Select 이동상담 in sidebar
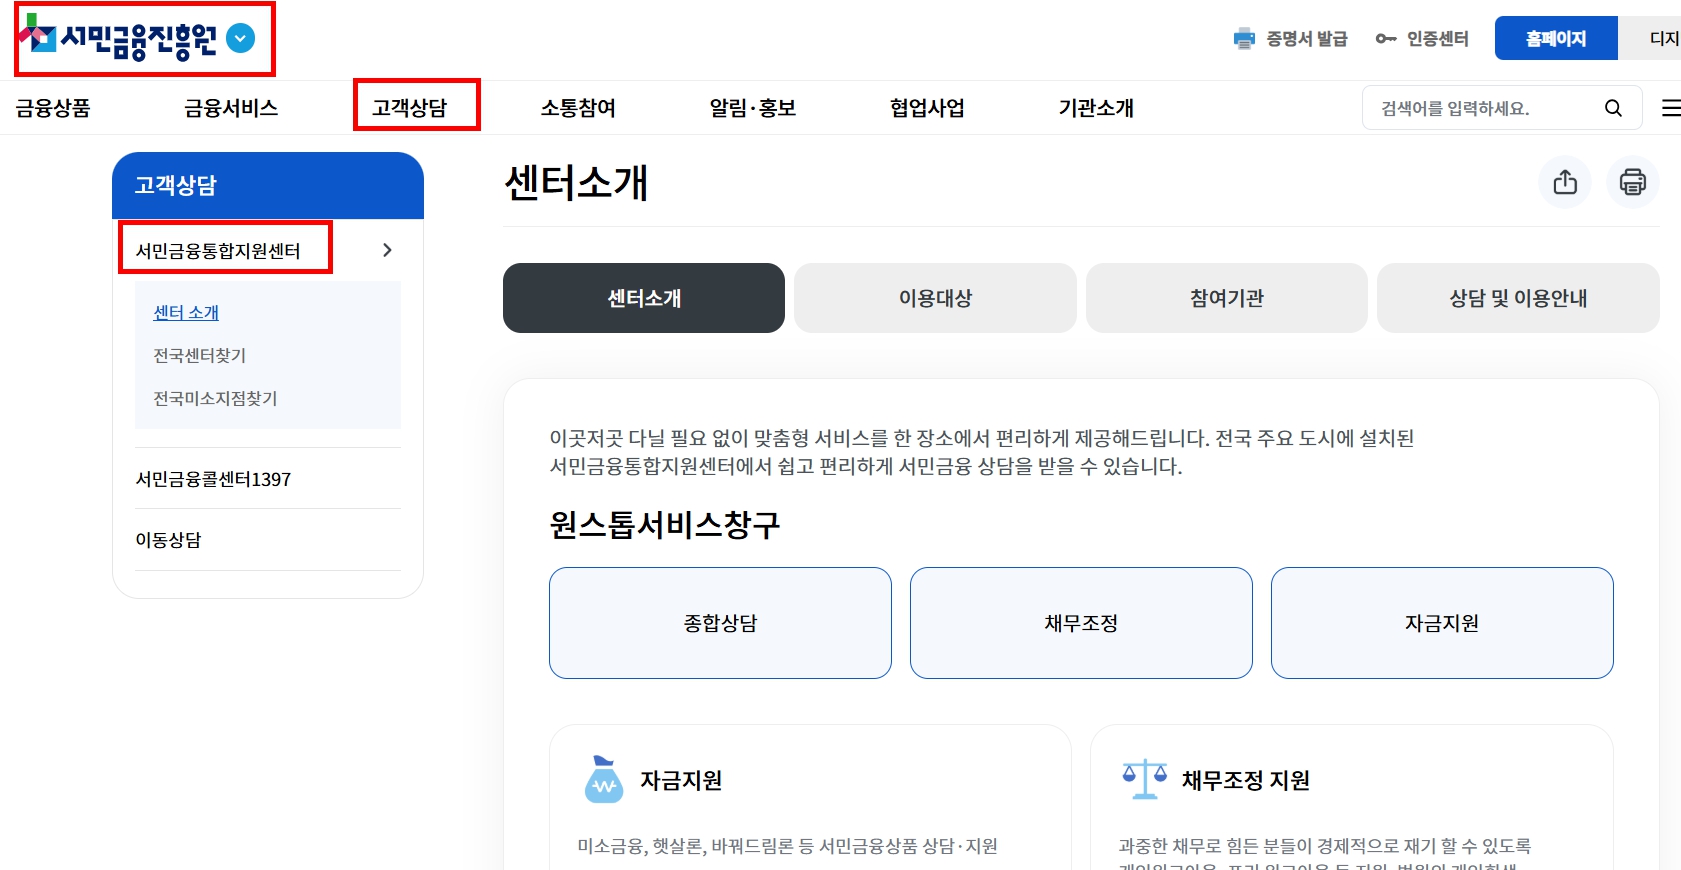The width and height of the screenshot is (1681, 870). 168,540
